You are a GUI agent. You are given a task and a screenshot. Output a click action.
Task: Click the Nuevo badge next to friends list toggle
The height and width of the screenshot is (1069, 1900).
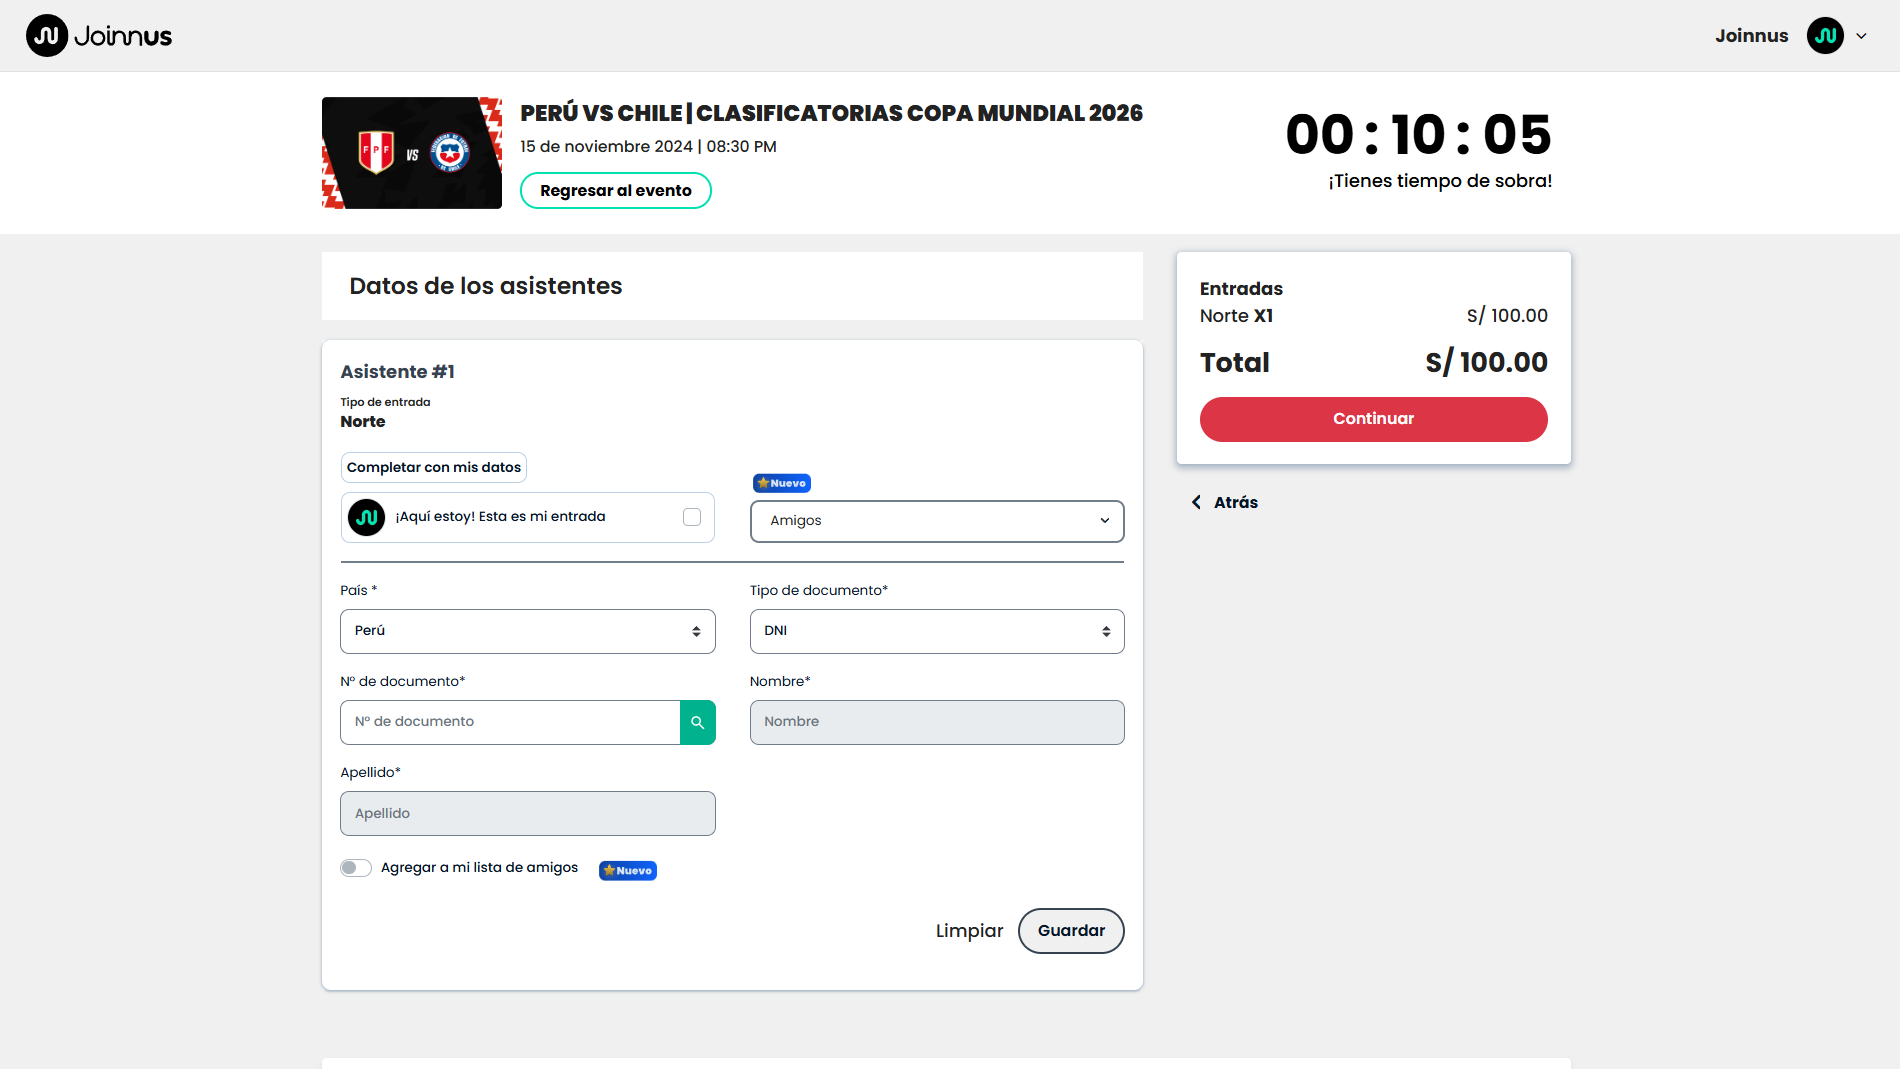tap(627, 870)
